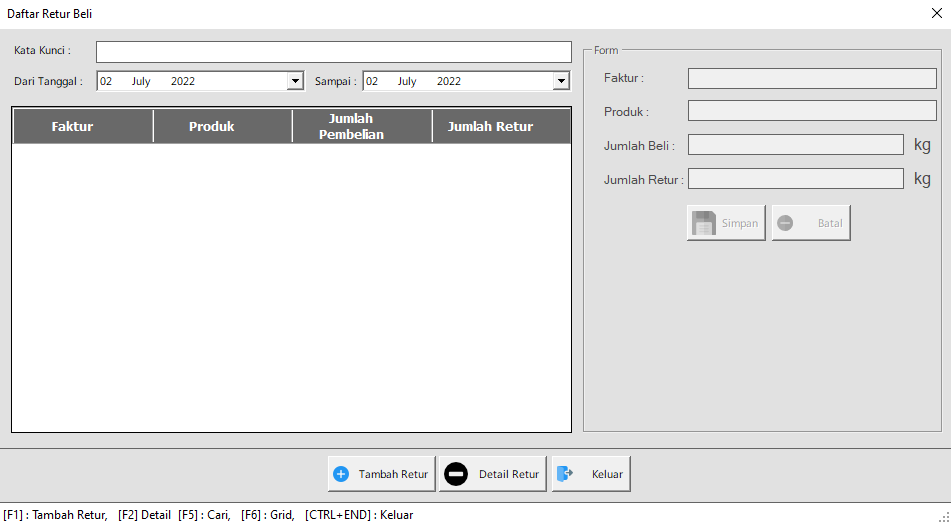Open the Sampai date calendar dropdown
This screenshot has width=951, height=524.
(x=561, y=81)
